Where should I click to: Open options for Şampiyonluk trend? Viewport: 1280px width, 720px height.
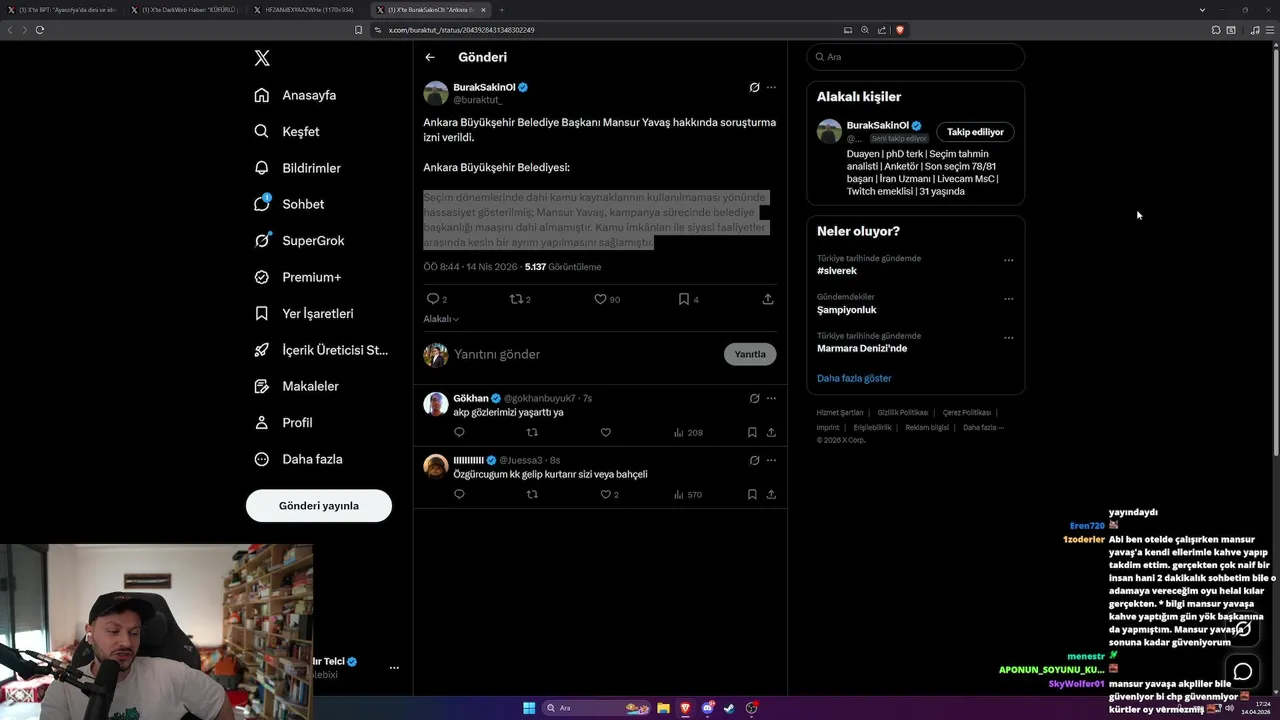pos(1008,298)
